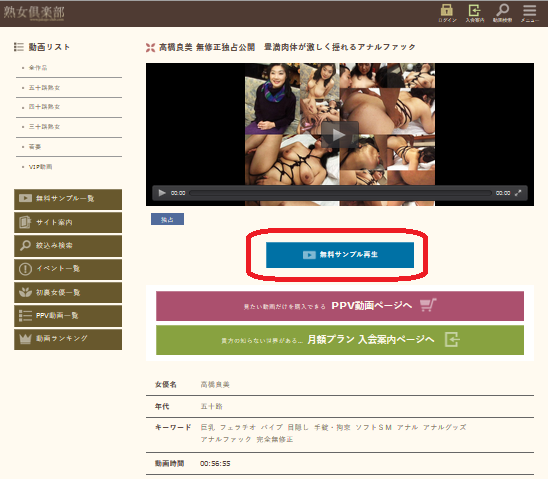Toggle fullscreen with the player's expand icon

coord(518,193)
